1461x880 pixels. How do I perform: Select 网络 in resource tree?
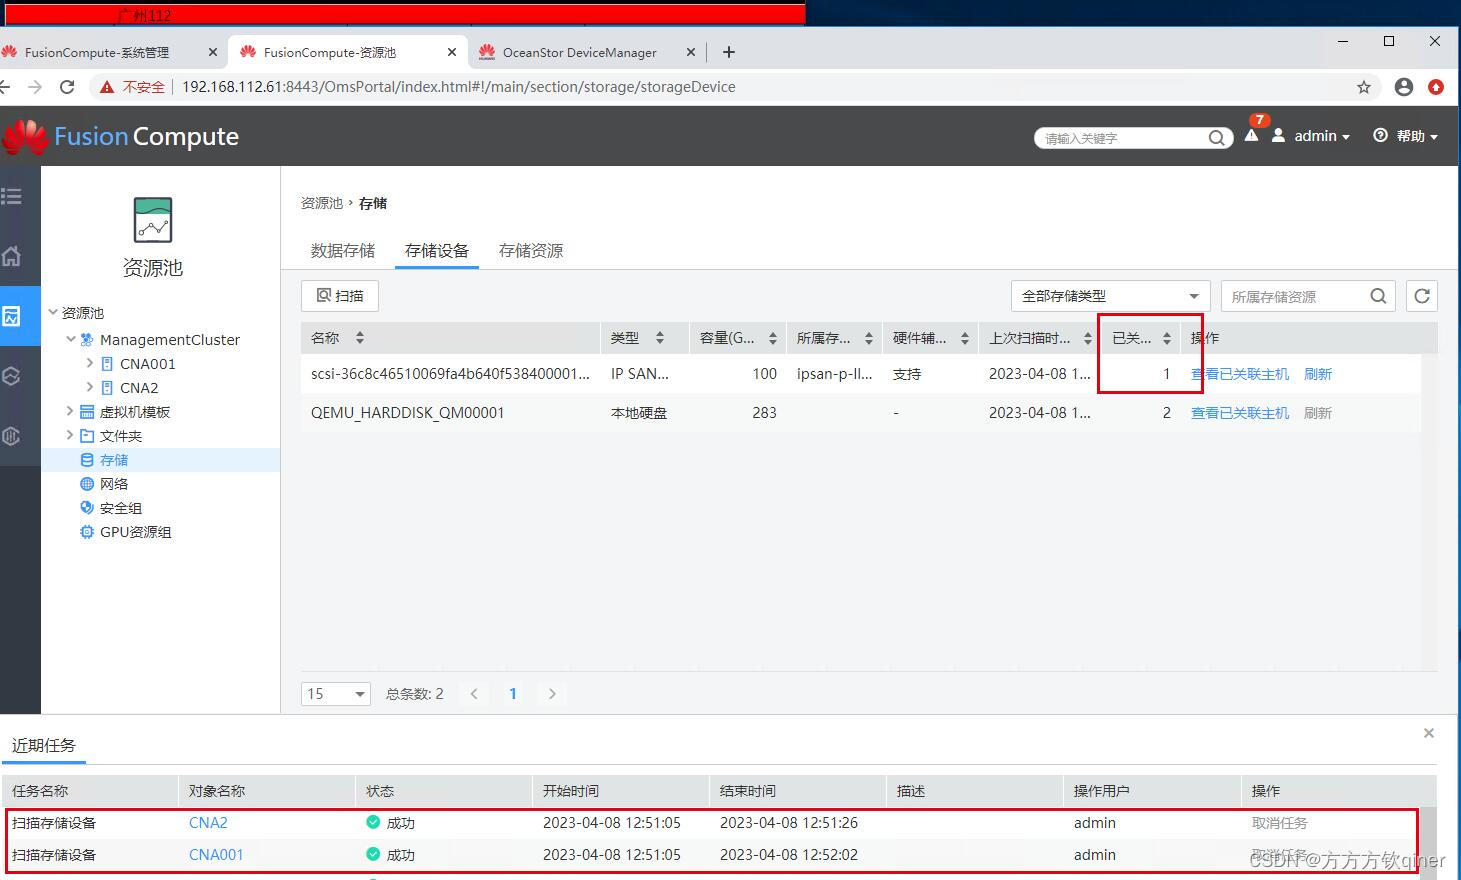coord(114,484)
